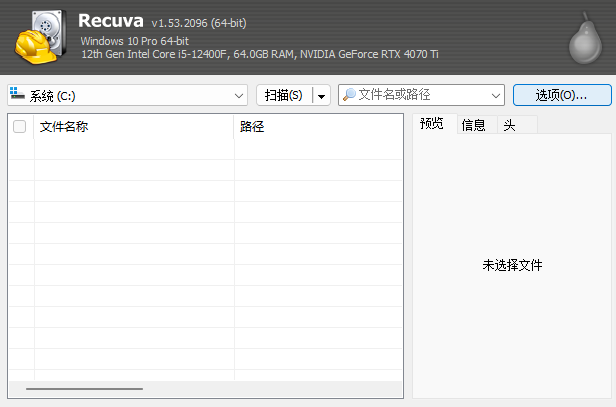Screen dimensions: 616x407
Task: Sort by the 文件名称 column header
Action: pos(134,126)
